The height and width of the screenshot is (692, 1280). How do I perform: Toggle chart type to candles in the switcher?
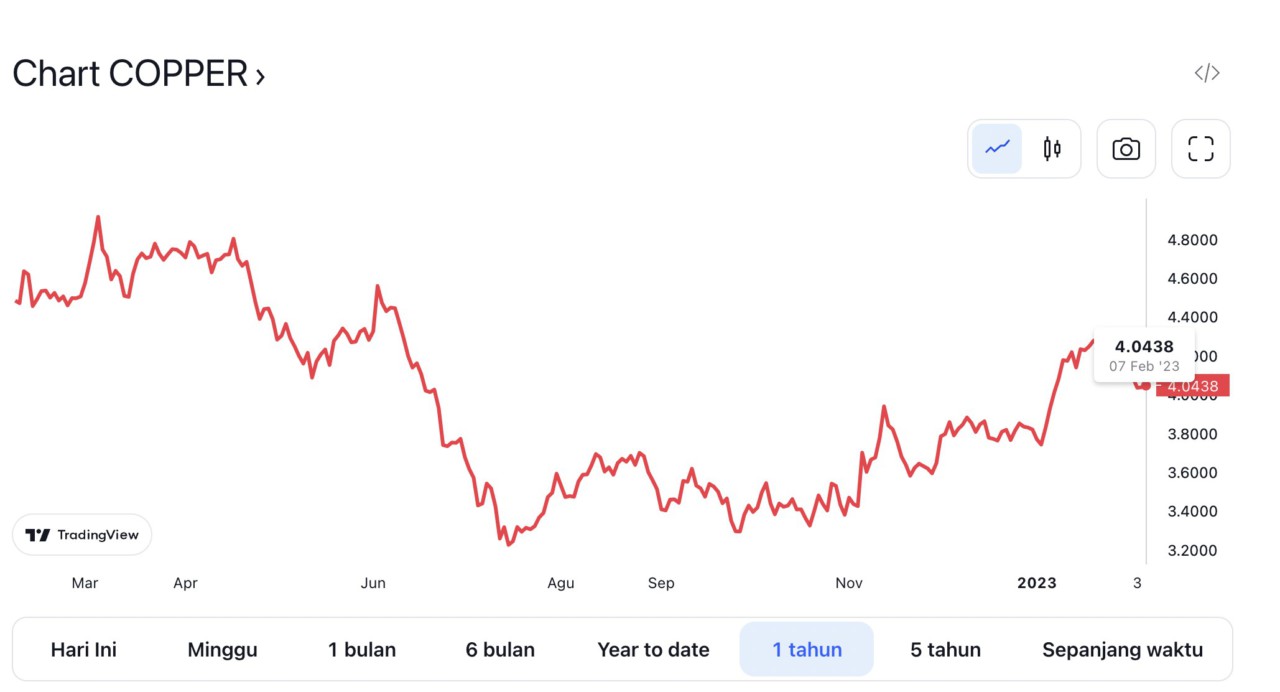tap(1050, 148)
